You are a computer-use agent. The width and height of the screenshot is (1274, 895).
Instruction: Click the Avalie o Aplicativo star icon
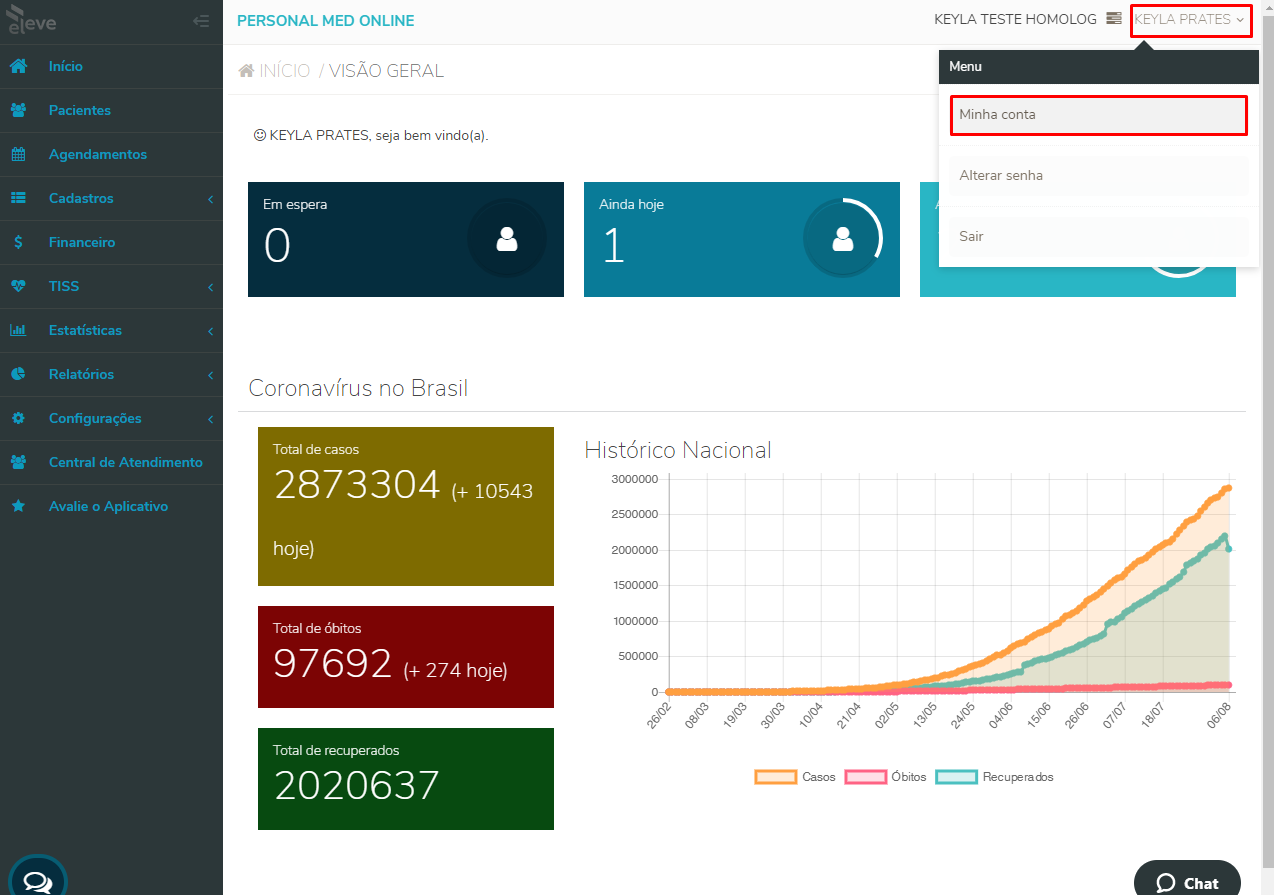tap(18, 506)
